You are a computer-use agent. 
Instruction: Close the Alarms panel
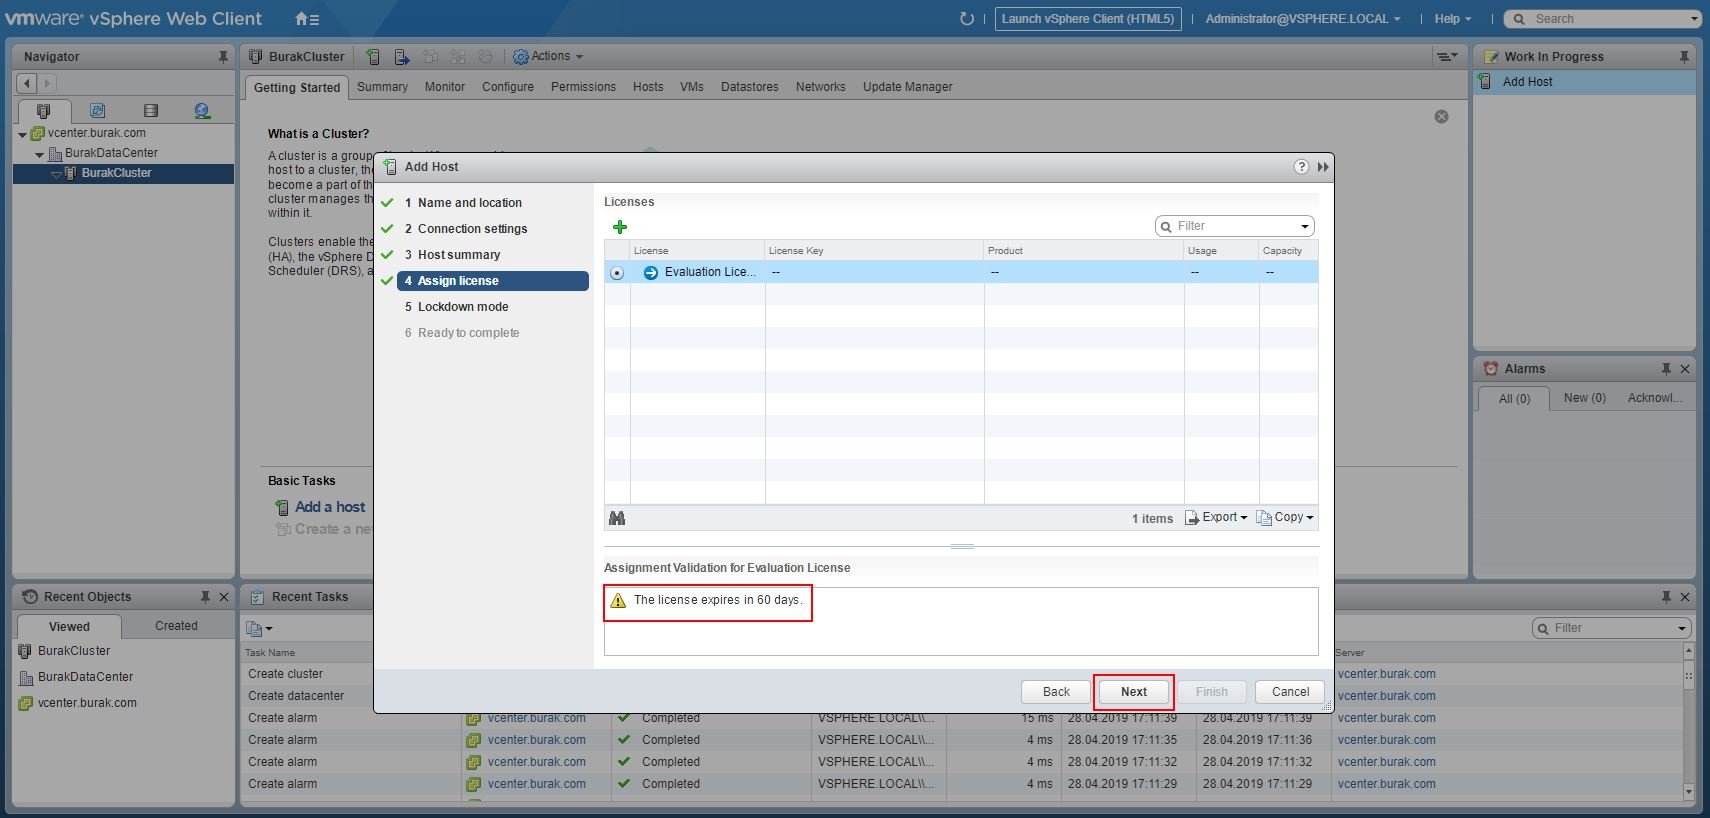(x=1685, y=369)
